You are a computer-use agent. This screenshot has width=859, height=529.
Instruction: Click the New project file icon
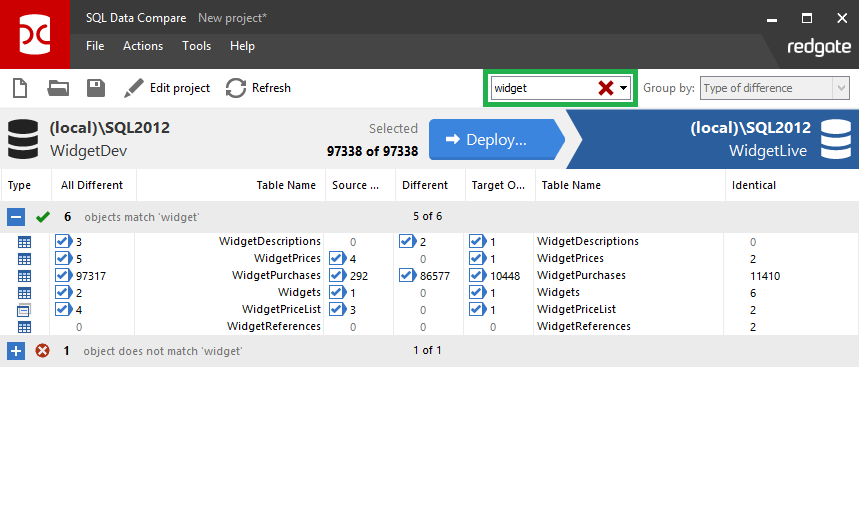(19, 88)
